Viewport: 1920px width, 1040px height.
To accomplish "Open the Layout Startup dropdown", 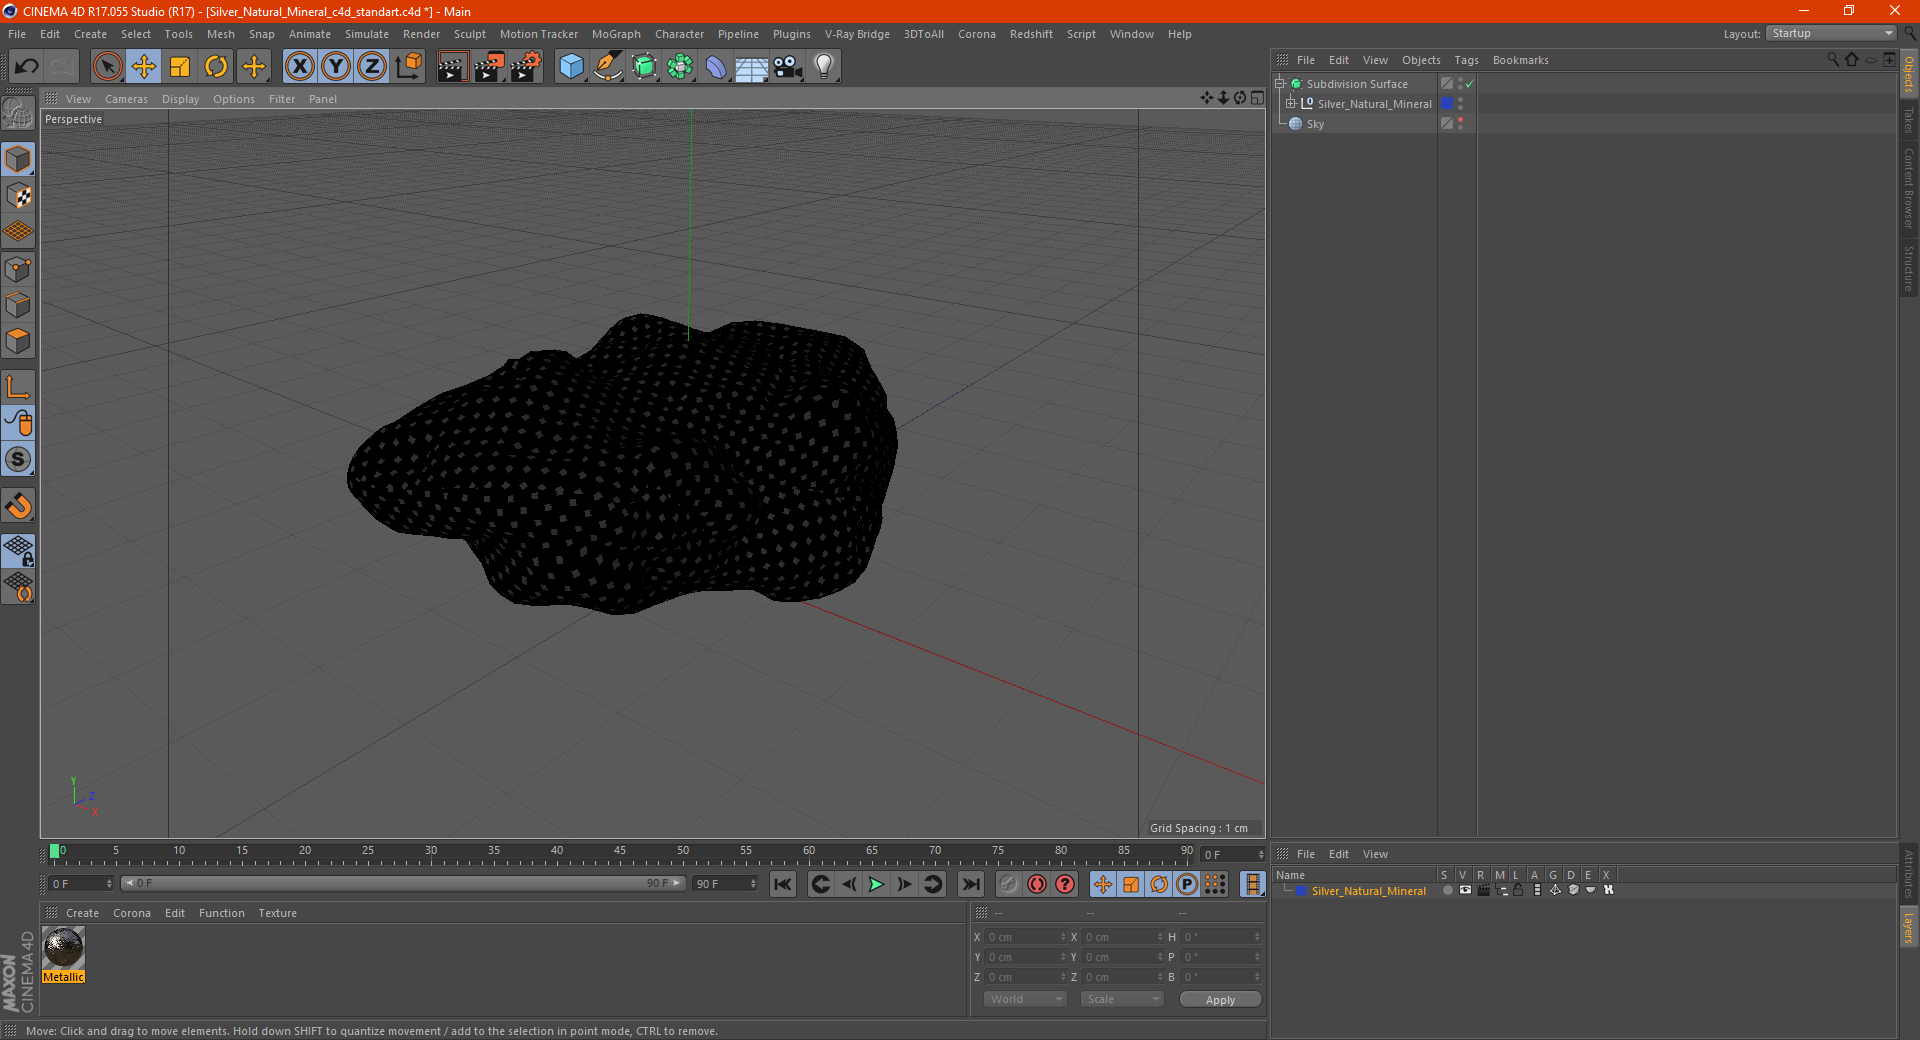I will [x=1831, y=33].
